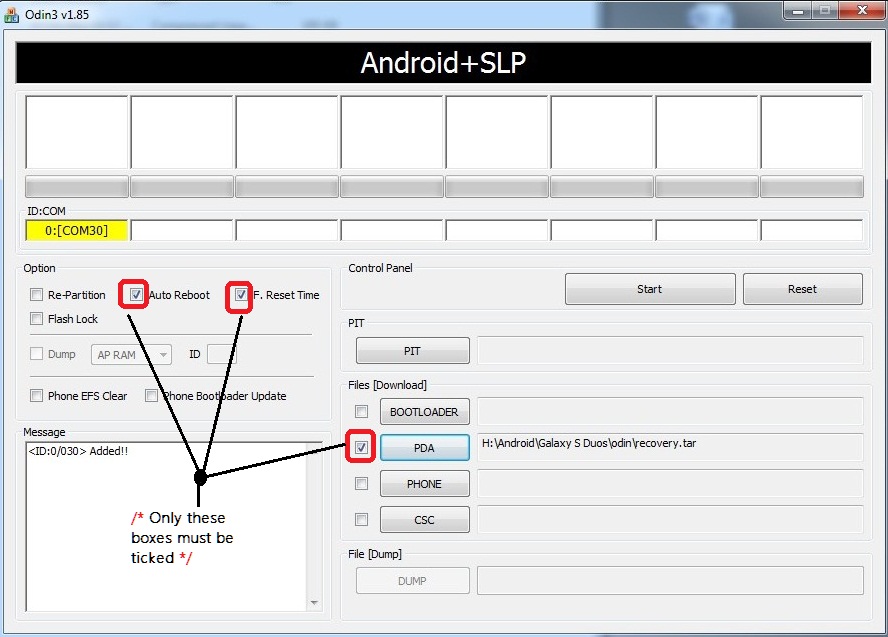Click the PDA file button
The image size is (888, 637).
(424, 448)
